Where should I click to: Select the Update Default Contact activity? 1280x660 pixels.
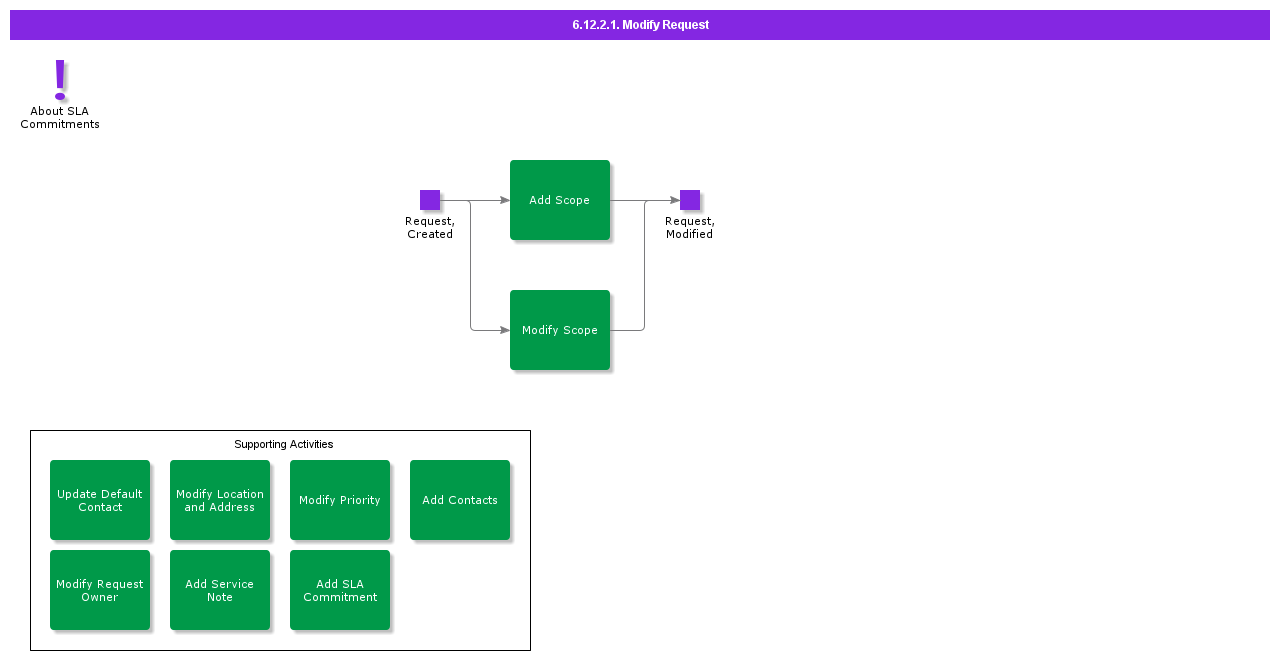tap(100, 500)
